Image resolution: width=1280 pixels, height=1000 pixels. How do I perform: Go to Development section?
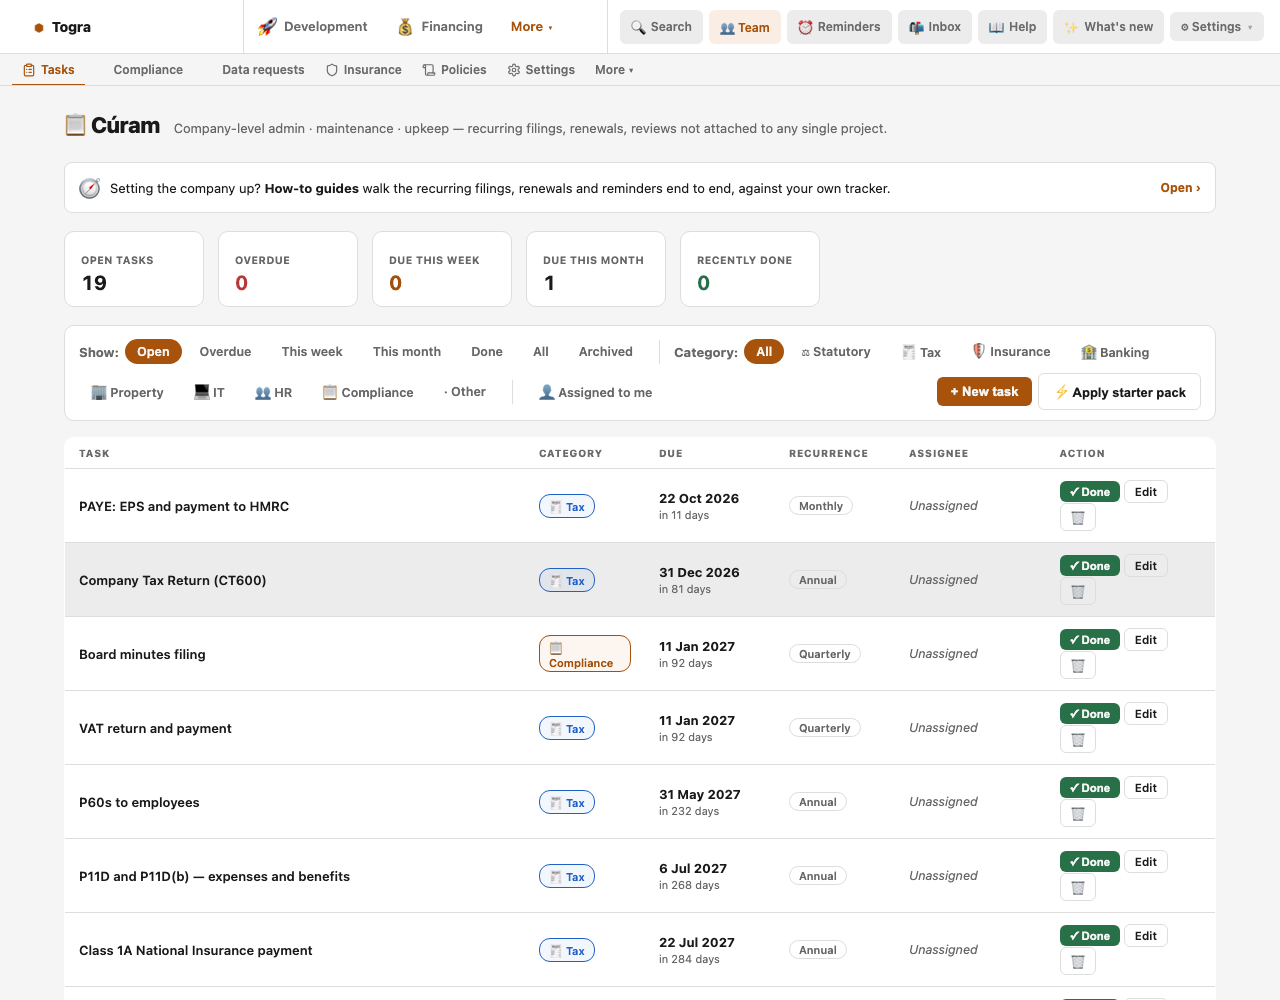[x=313, y=27]
